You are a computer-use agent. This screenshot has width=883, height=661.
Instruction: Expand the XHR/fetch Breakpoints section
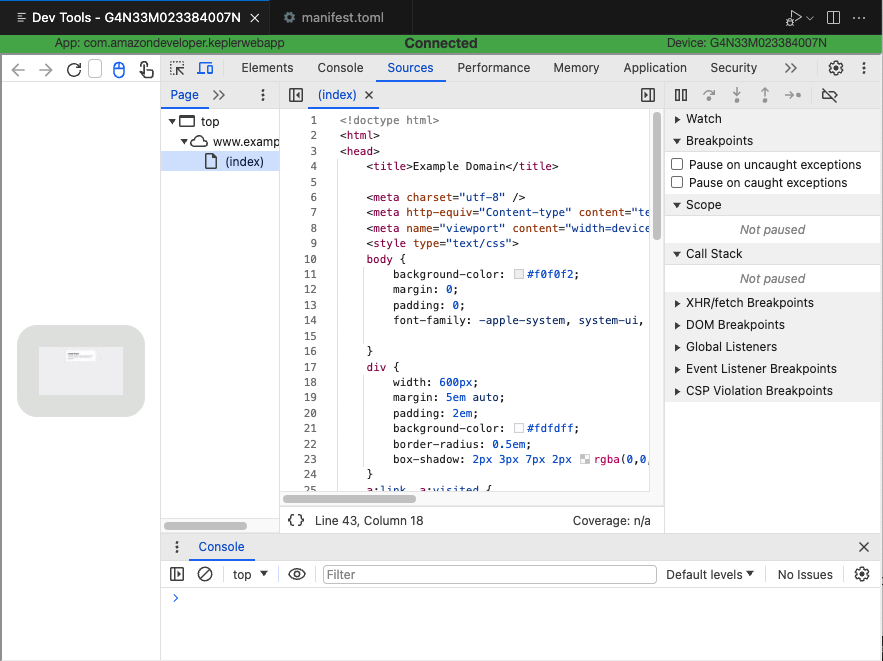[x=749, y=303]
